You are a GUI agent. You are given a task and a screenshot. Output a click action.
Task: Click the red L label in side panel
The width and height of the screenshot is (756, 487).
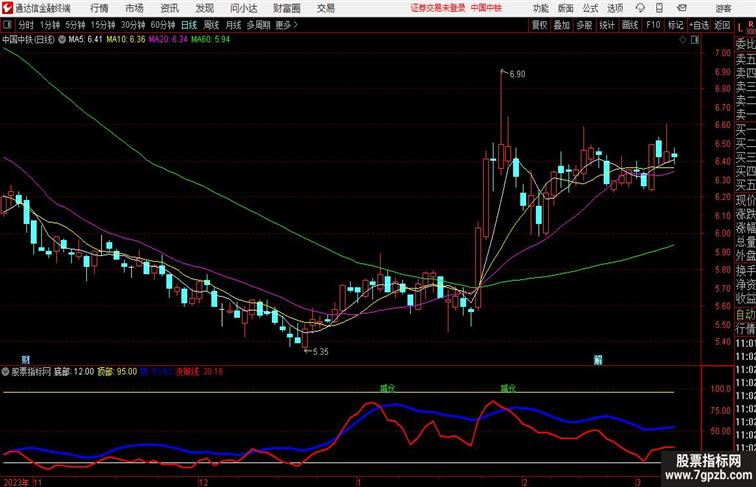(x=740, y=27)
